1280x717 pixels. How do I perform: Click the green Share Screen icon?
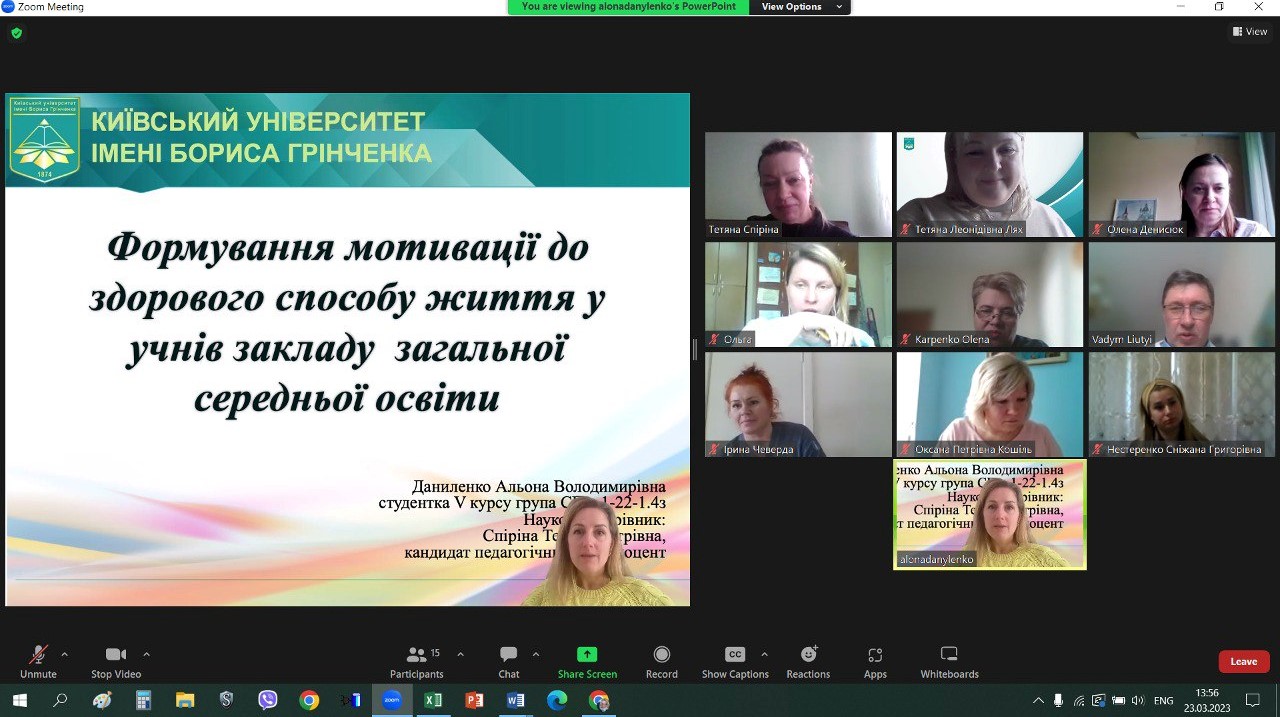pyautogui.click(x=587, y=655)
